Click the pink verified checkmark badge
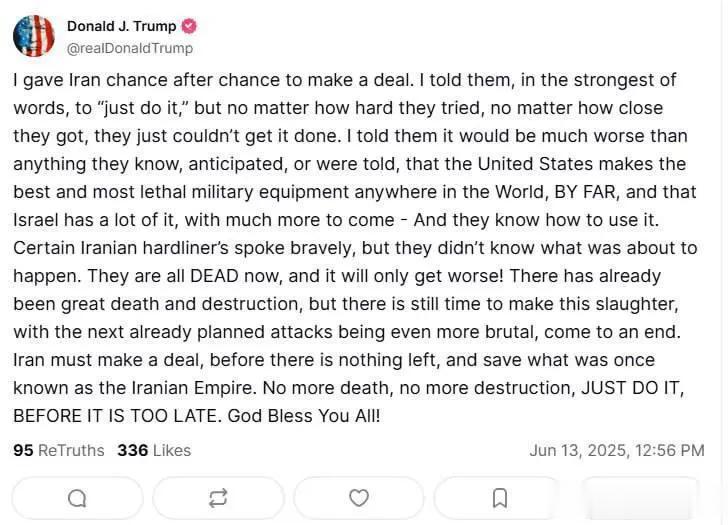Screen dimensions: 728x525 point(188,26)
